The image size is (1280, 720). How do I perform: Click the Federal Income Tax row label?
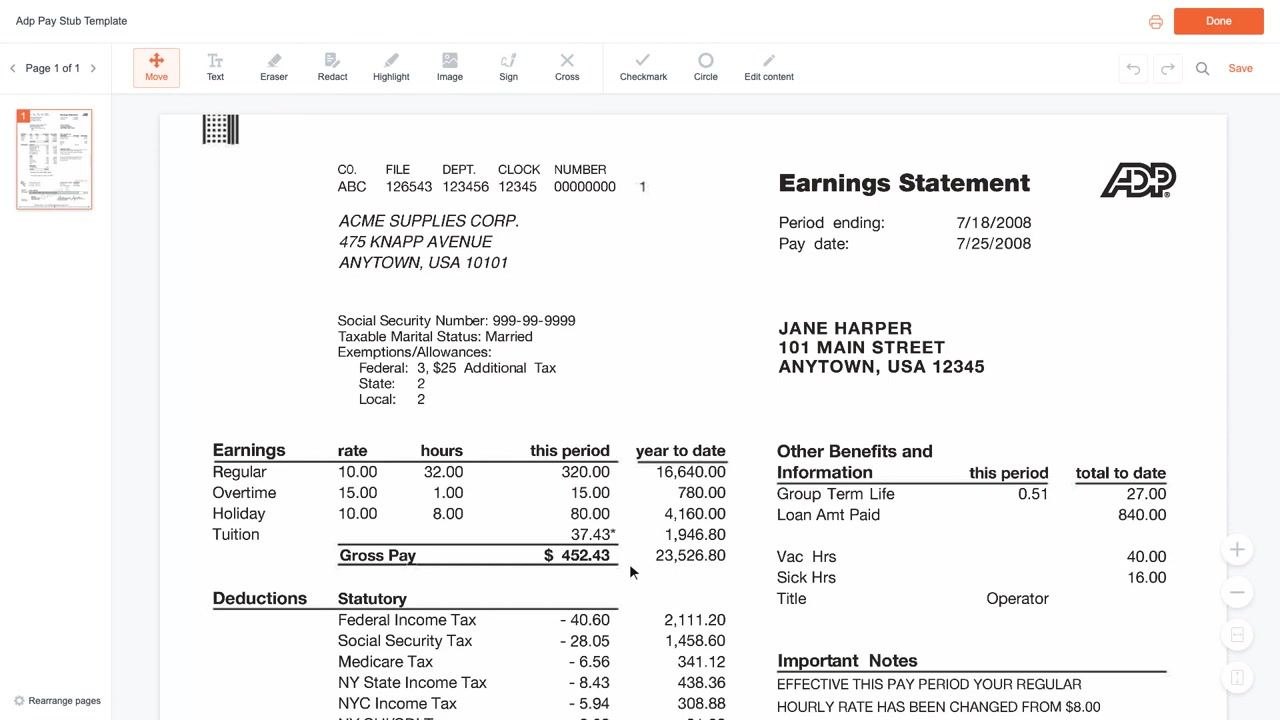[407, 620]
